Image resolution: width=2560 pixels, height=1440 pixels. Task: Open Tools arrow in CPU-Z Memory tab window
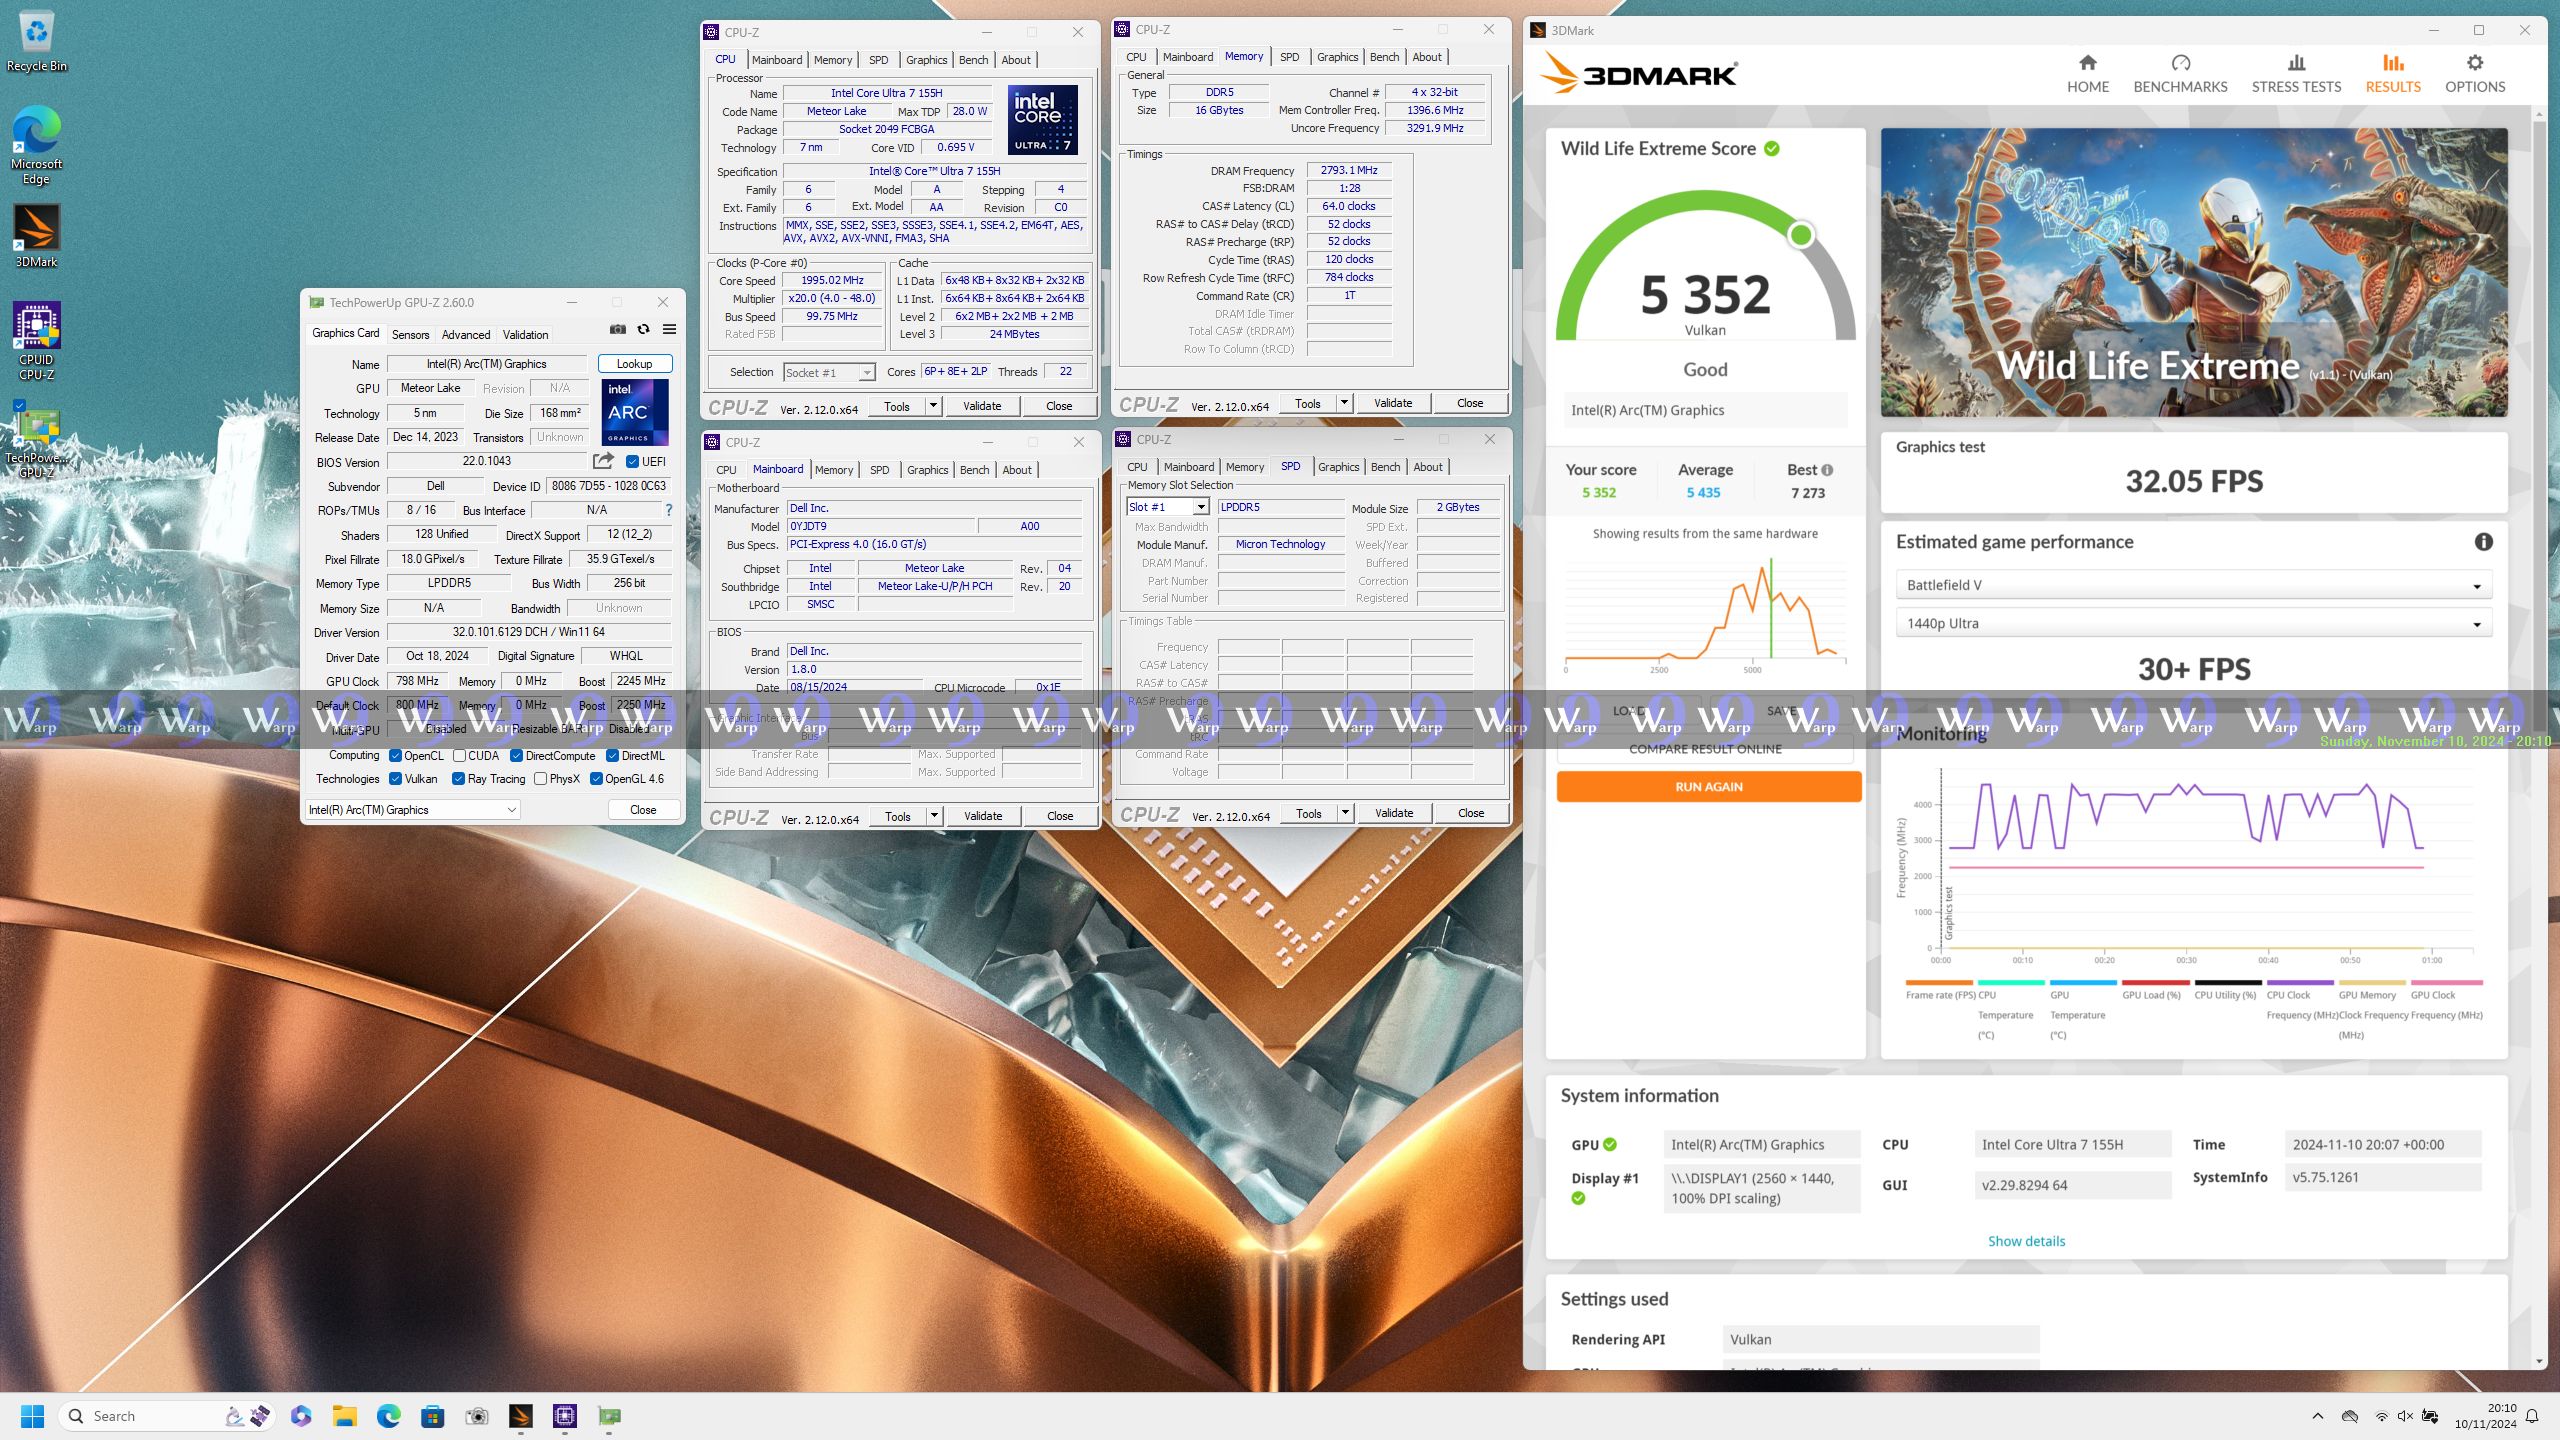point(1344,403)
